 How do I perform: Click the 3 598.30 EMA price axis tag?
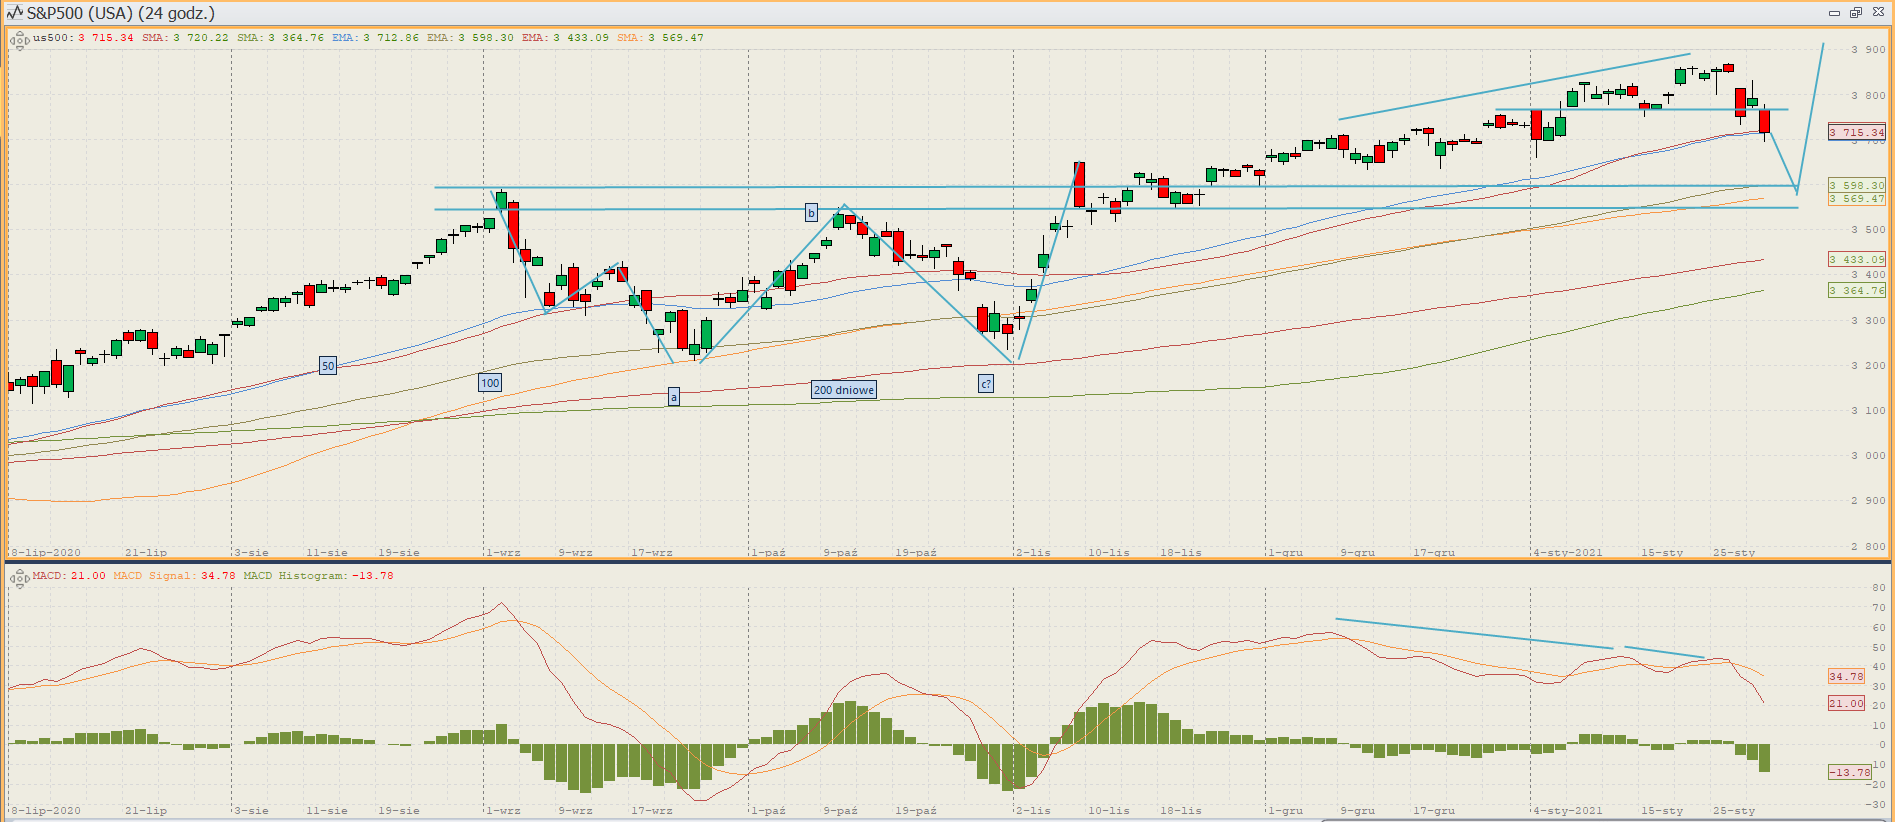click(x=1856, y=185)
